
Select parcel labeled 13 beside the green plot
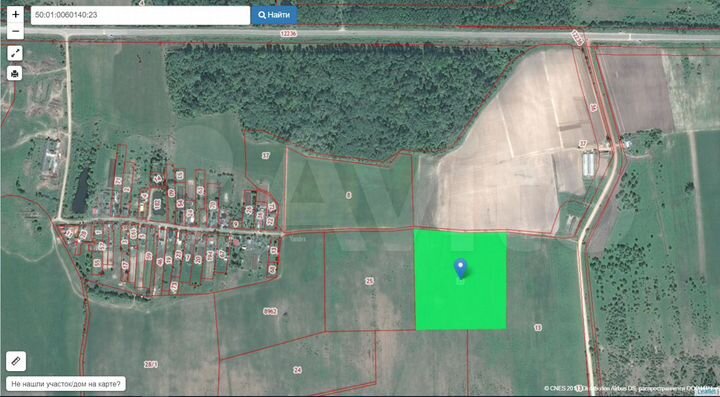coord(538,327)
